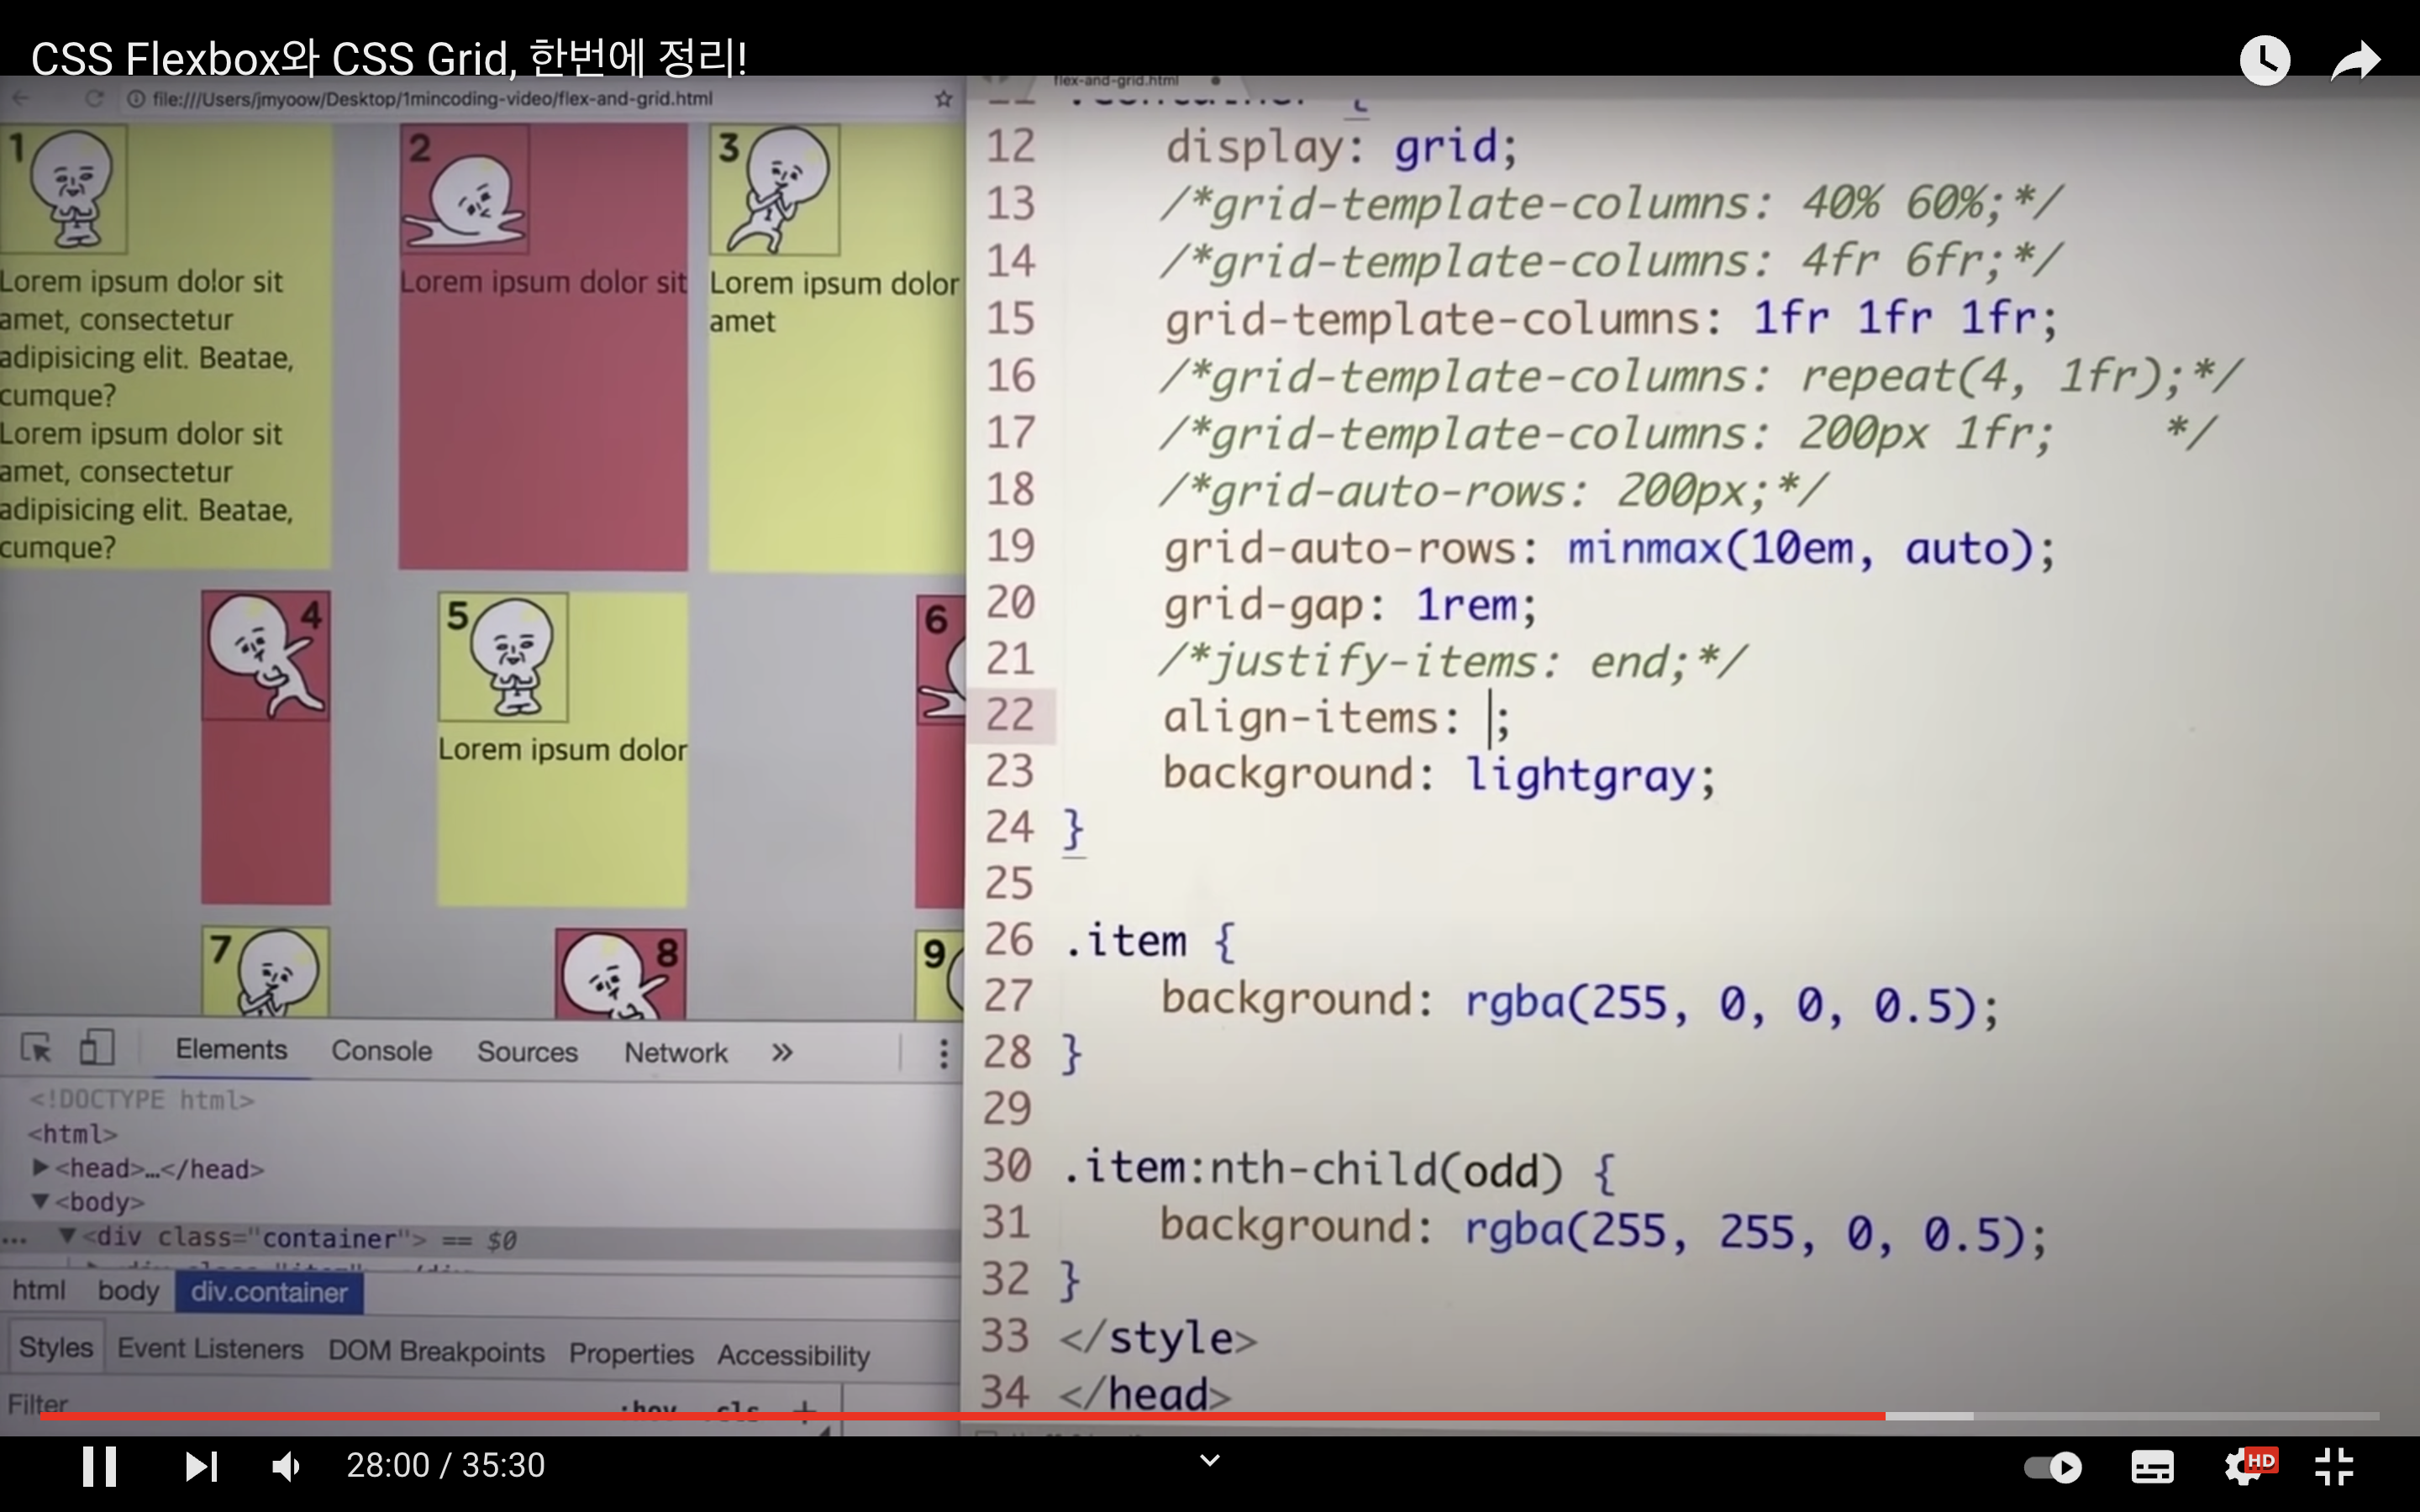Mute the video volume
This screenshot has height=1512, width=2420.
(287, 1467)
